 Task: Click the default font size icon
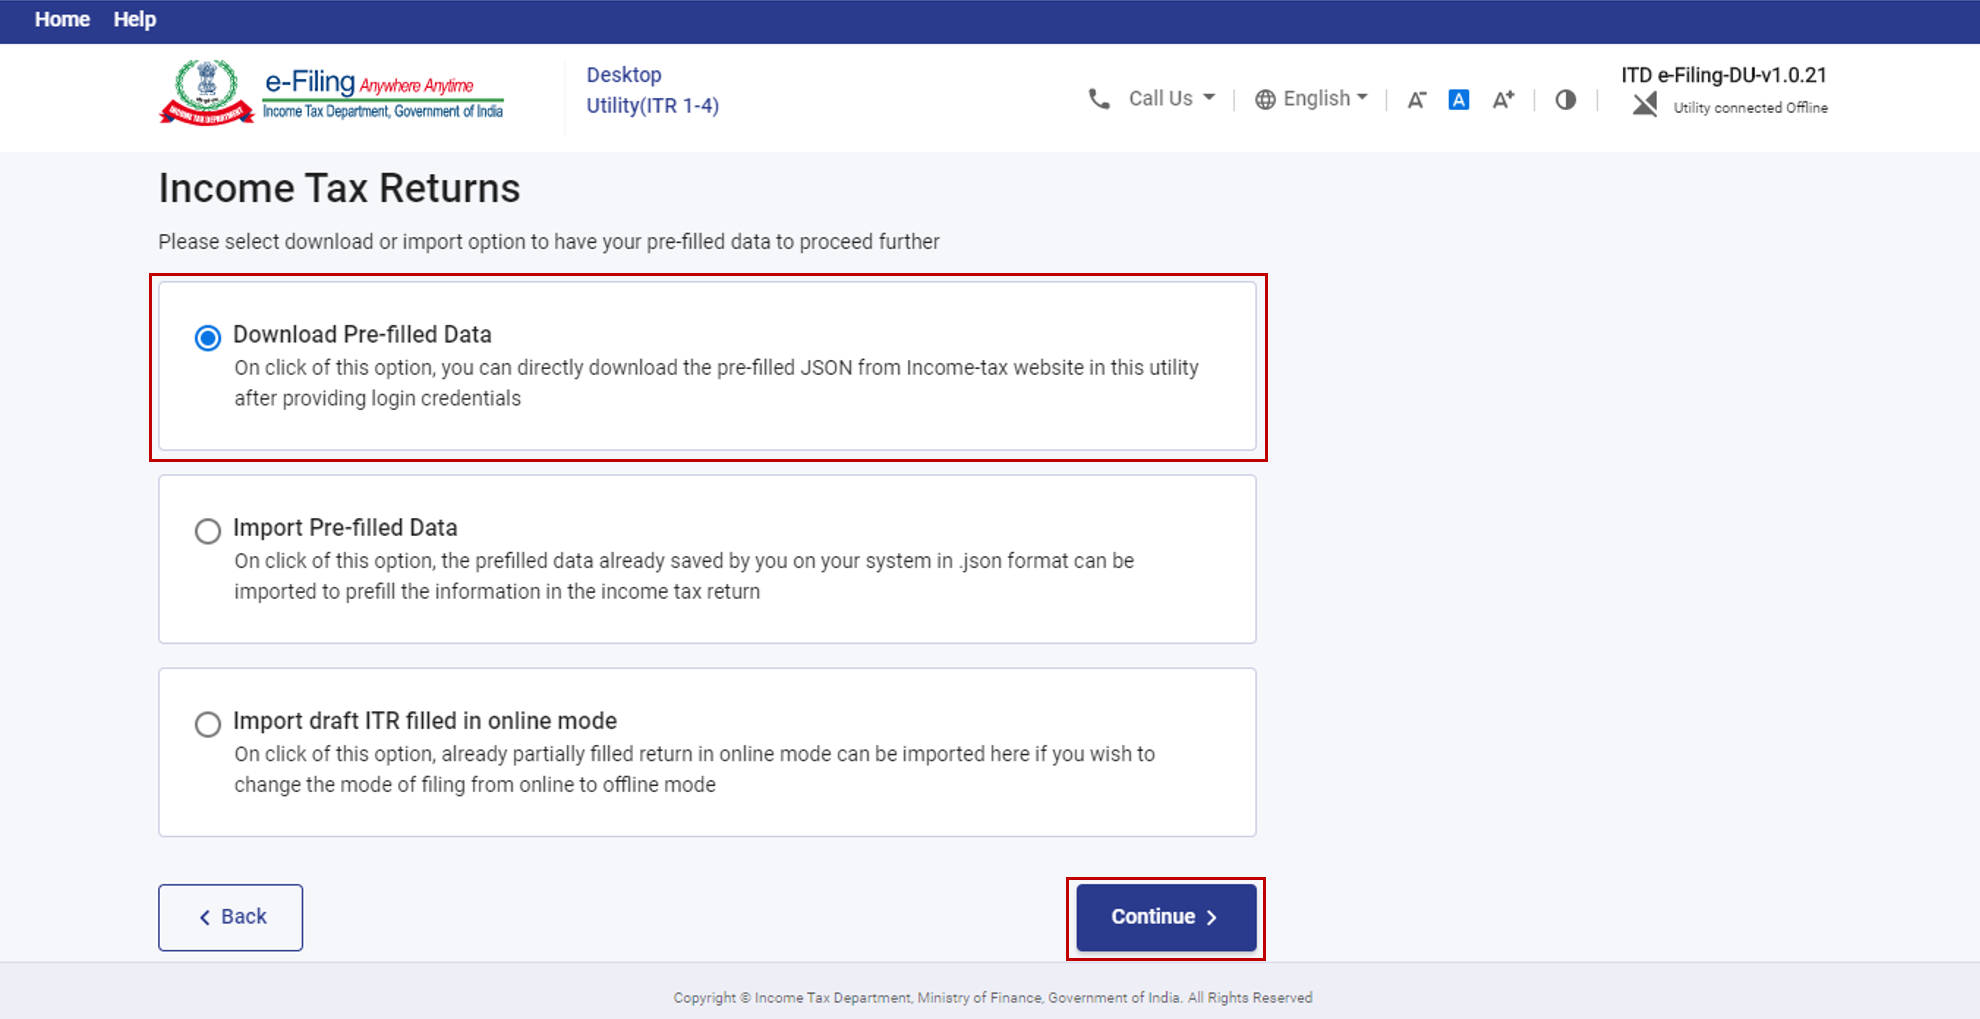1459,99
